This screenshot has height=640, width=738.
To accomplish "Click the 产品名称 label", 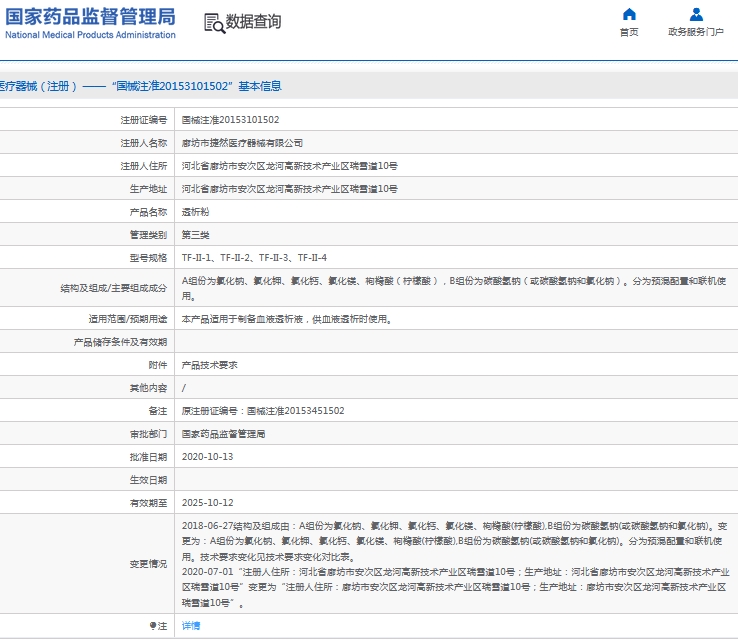I will [148, 212].
